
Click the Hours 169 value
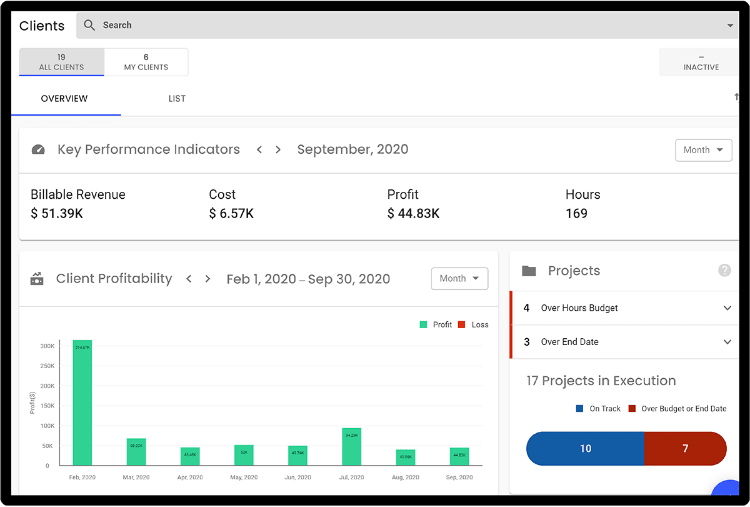coord(576,213)
